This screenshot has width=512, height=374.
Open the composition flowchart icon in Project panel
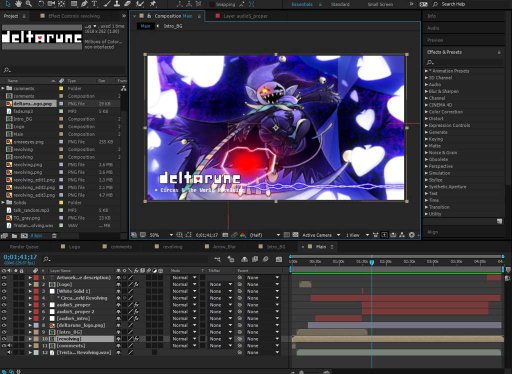(124, 88)
